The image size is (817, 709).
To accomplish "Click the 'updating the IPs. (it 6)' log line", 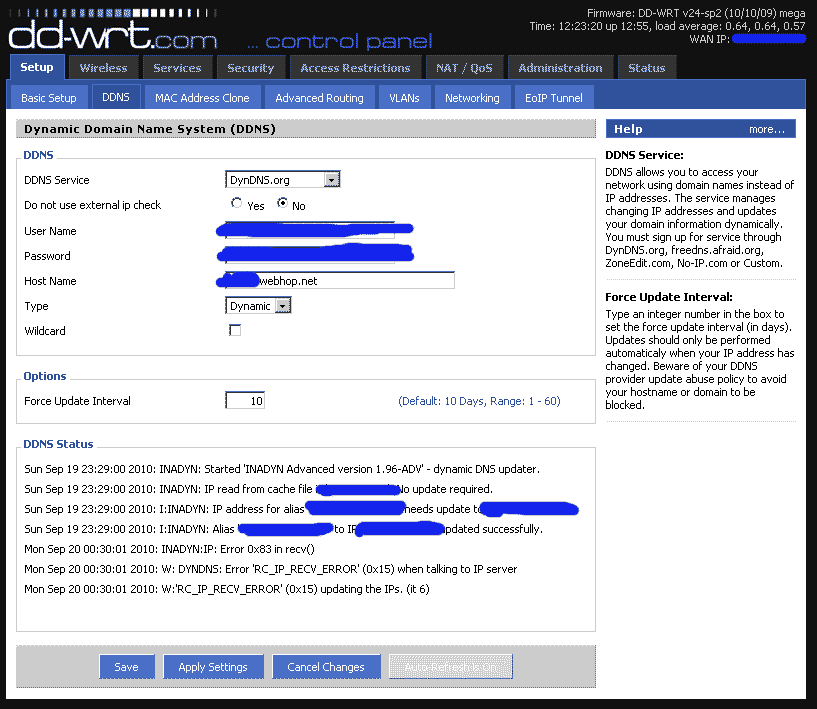I will pyautogui.click(x=227, y=589).
